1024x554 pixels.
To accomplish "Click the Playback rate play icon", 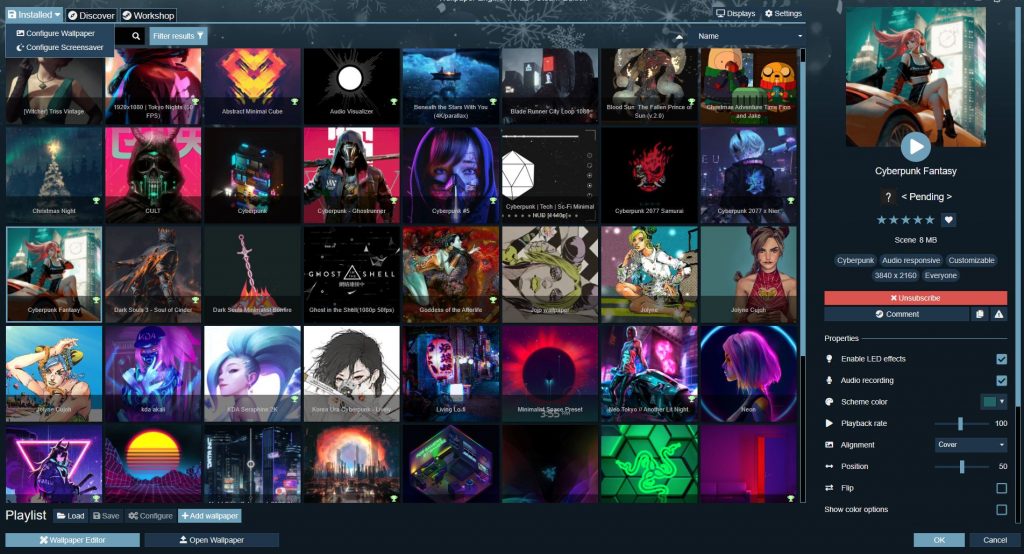I will (x=829, y=423).
